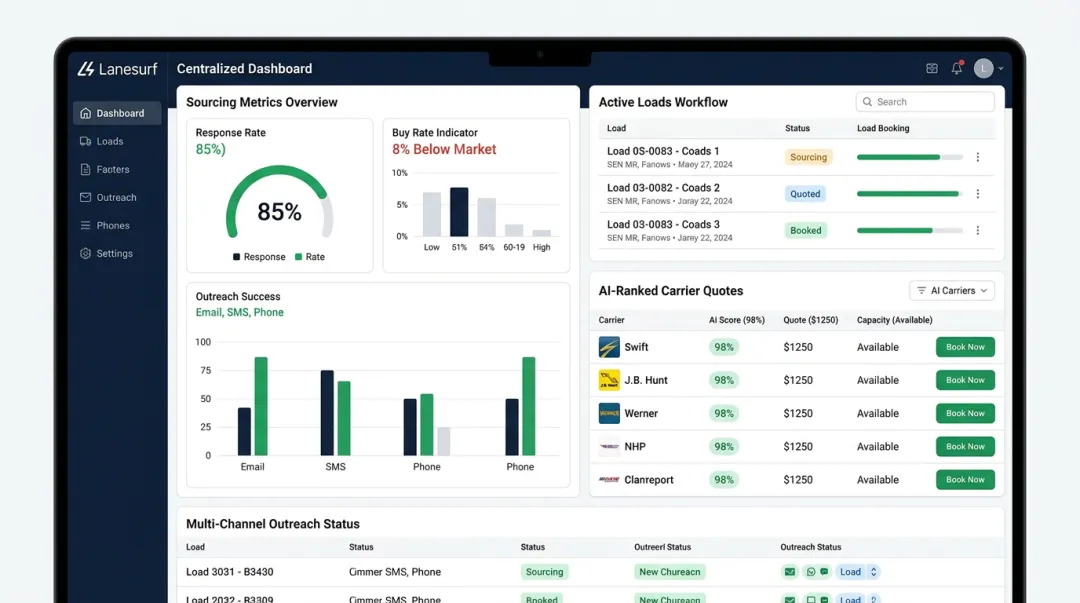This screenshot has width=1080, height=603.
Task: Open Facters in the sidebar
Action: point(112,170)
